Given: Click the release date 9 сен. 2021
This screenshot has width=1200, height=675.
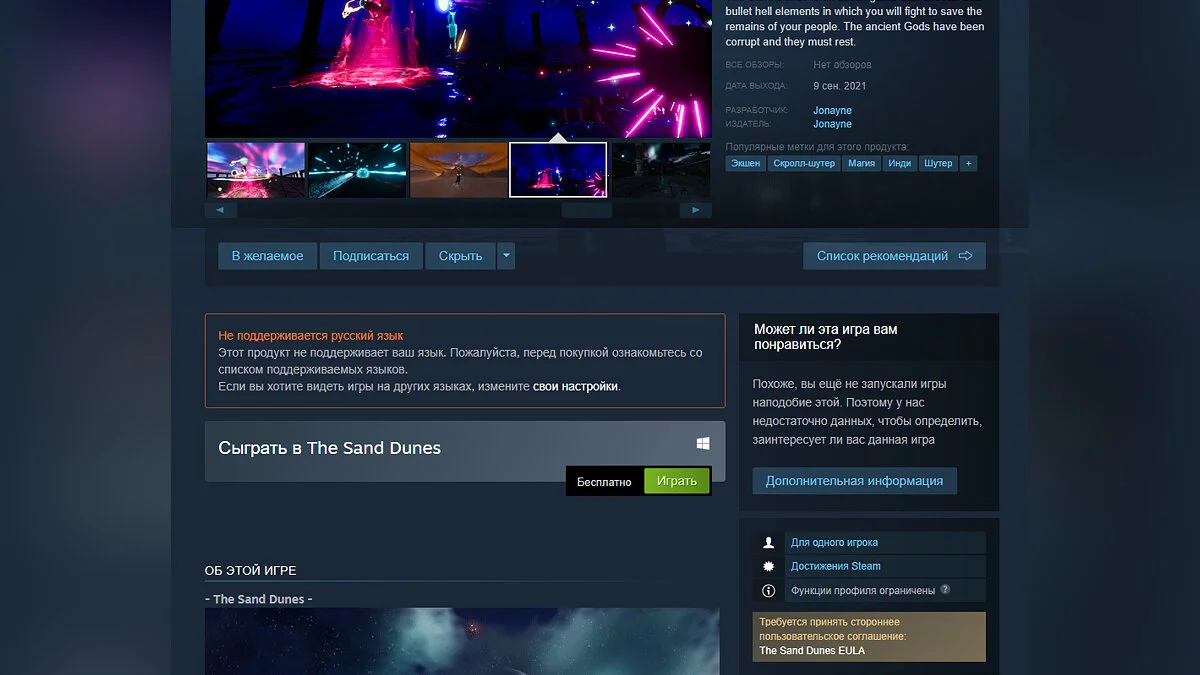Looking at the screenshot, I should pos(840,86).
